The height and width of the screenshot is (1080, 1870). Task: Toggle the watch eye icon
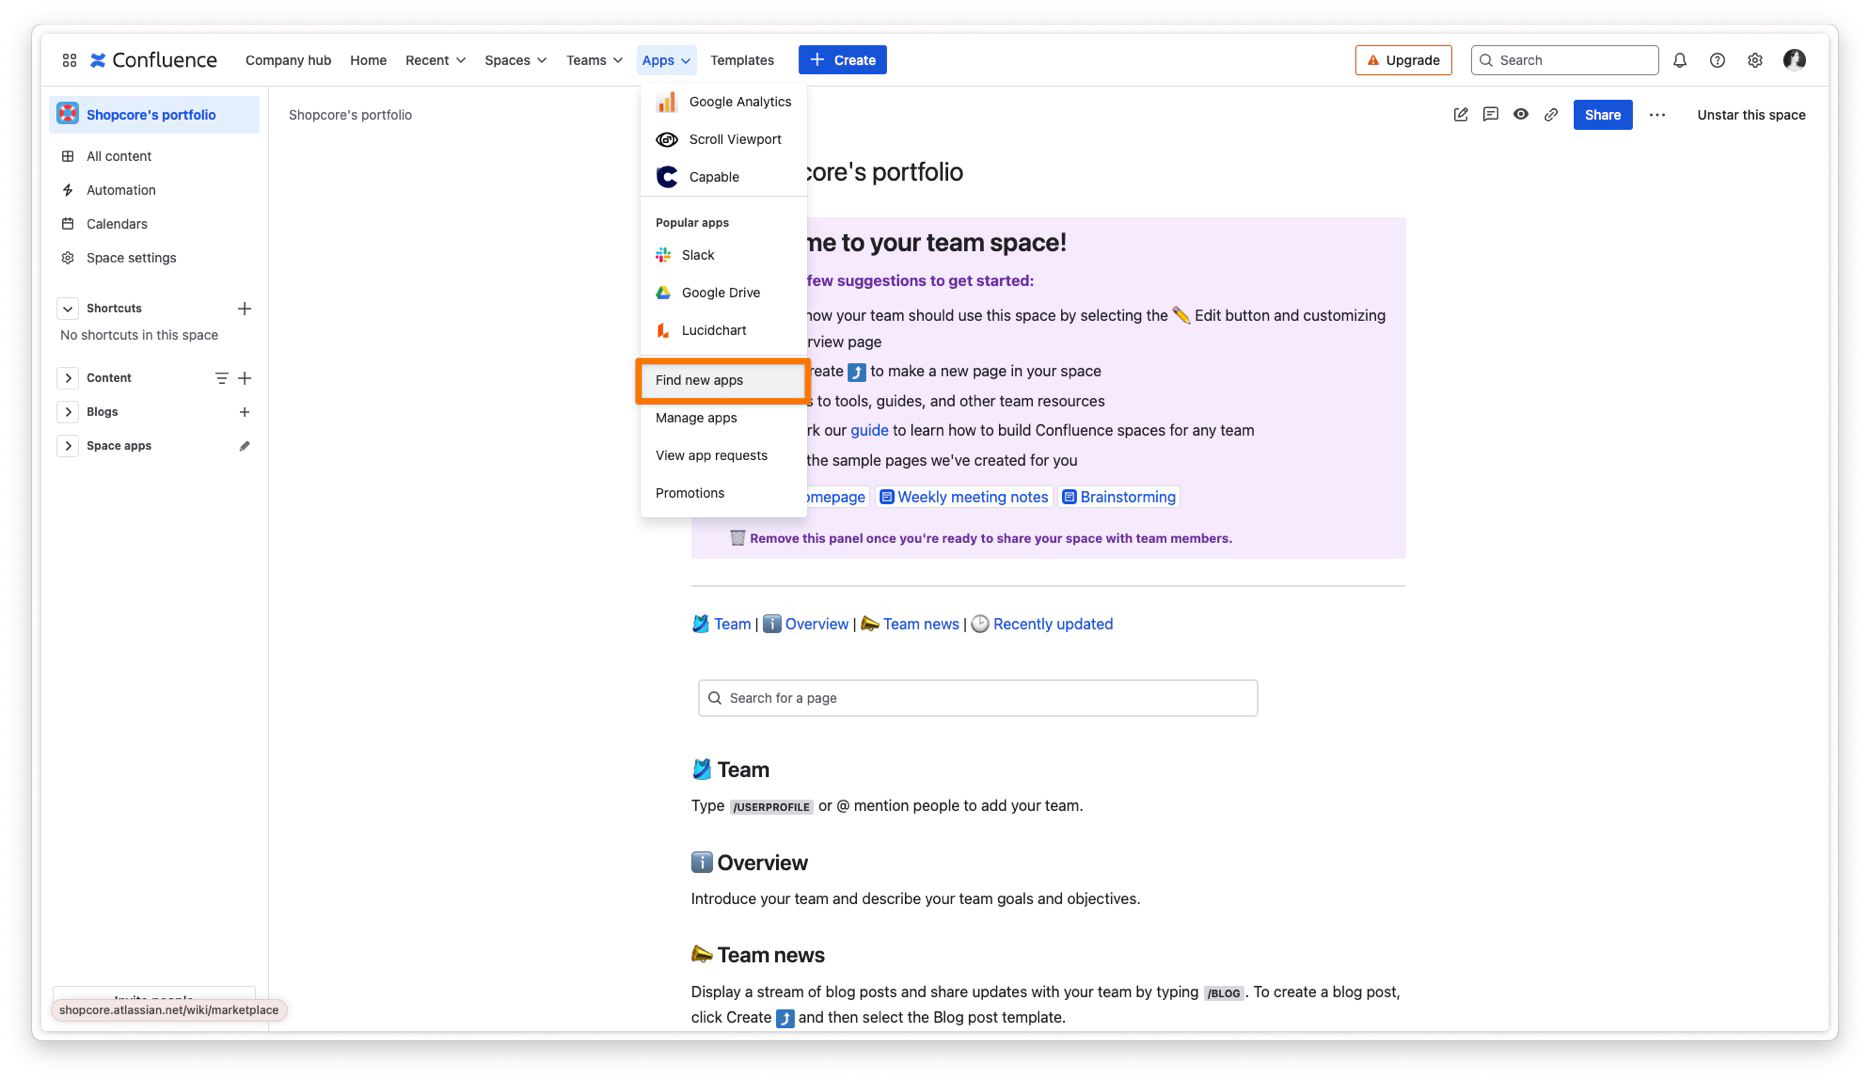pos(1521,115)
